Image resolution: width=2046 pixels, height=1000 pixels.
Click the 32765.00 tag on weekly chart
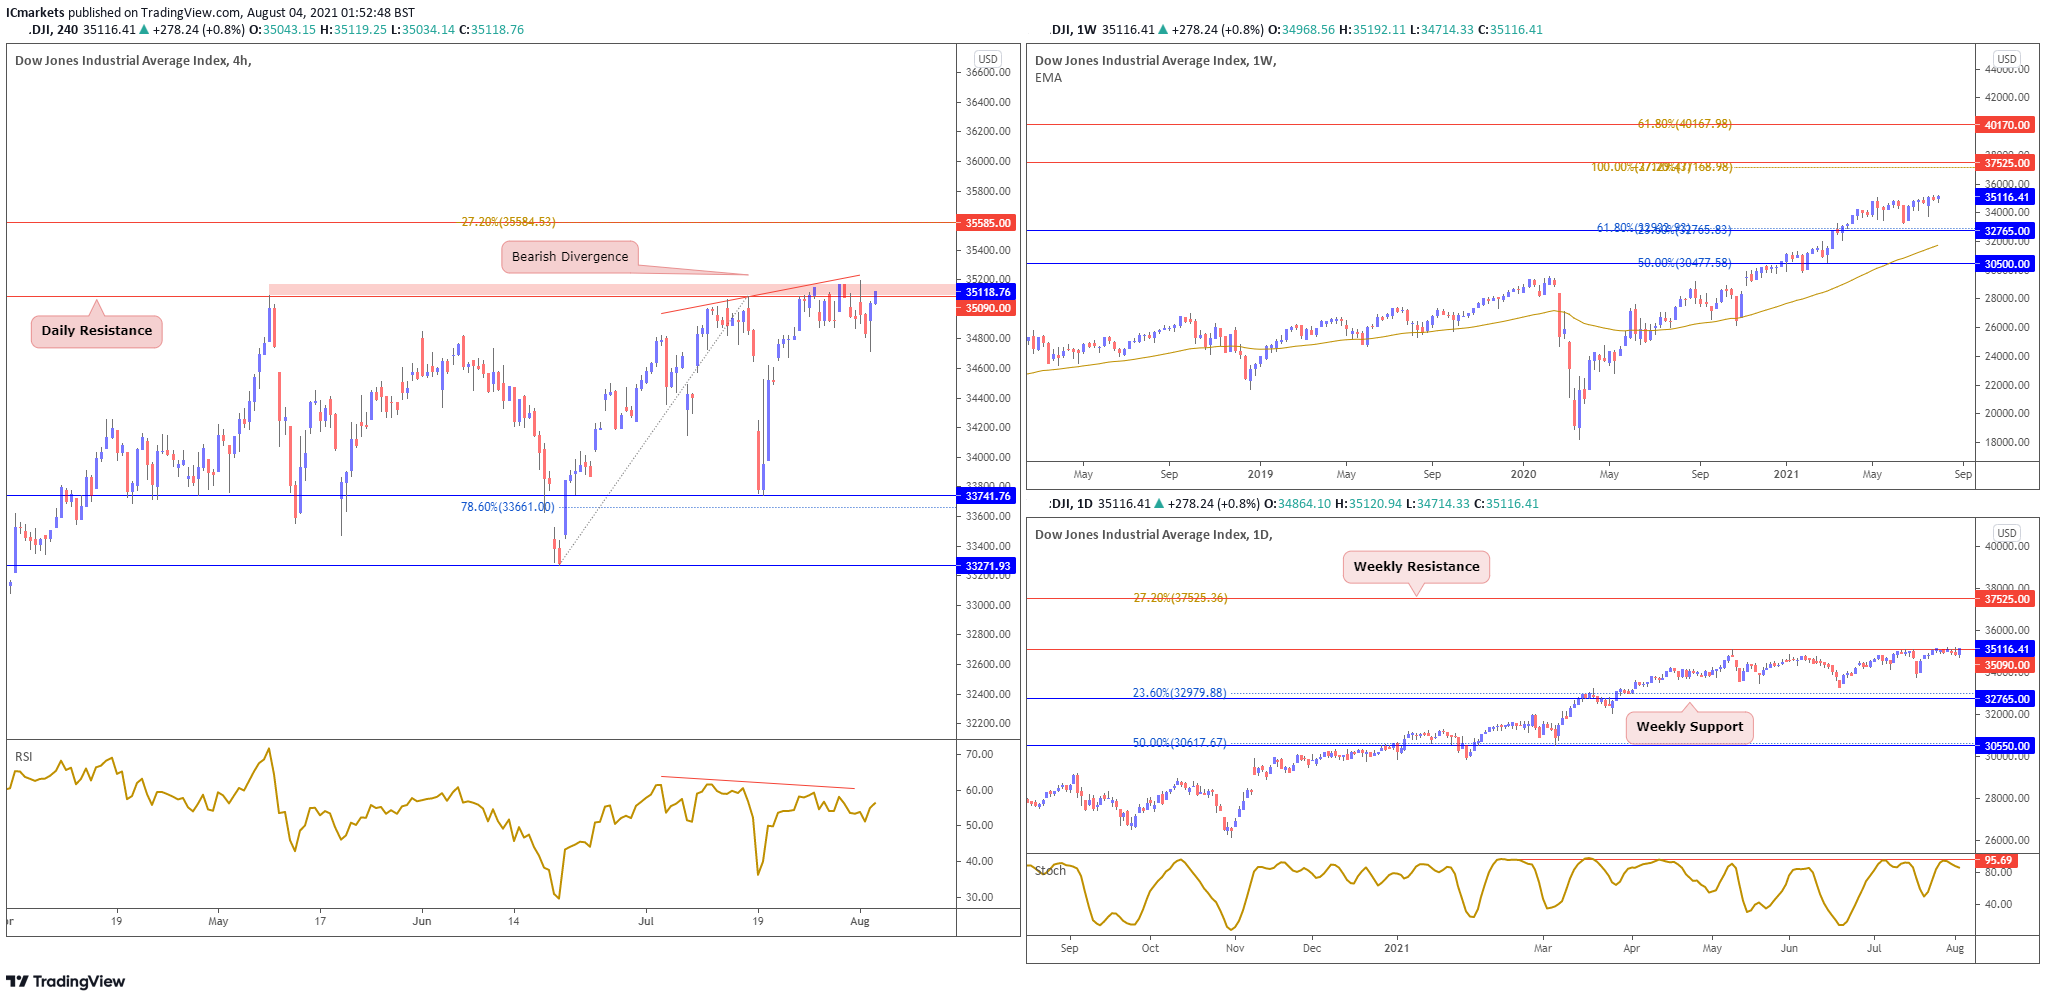pos(2007,231)
